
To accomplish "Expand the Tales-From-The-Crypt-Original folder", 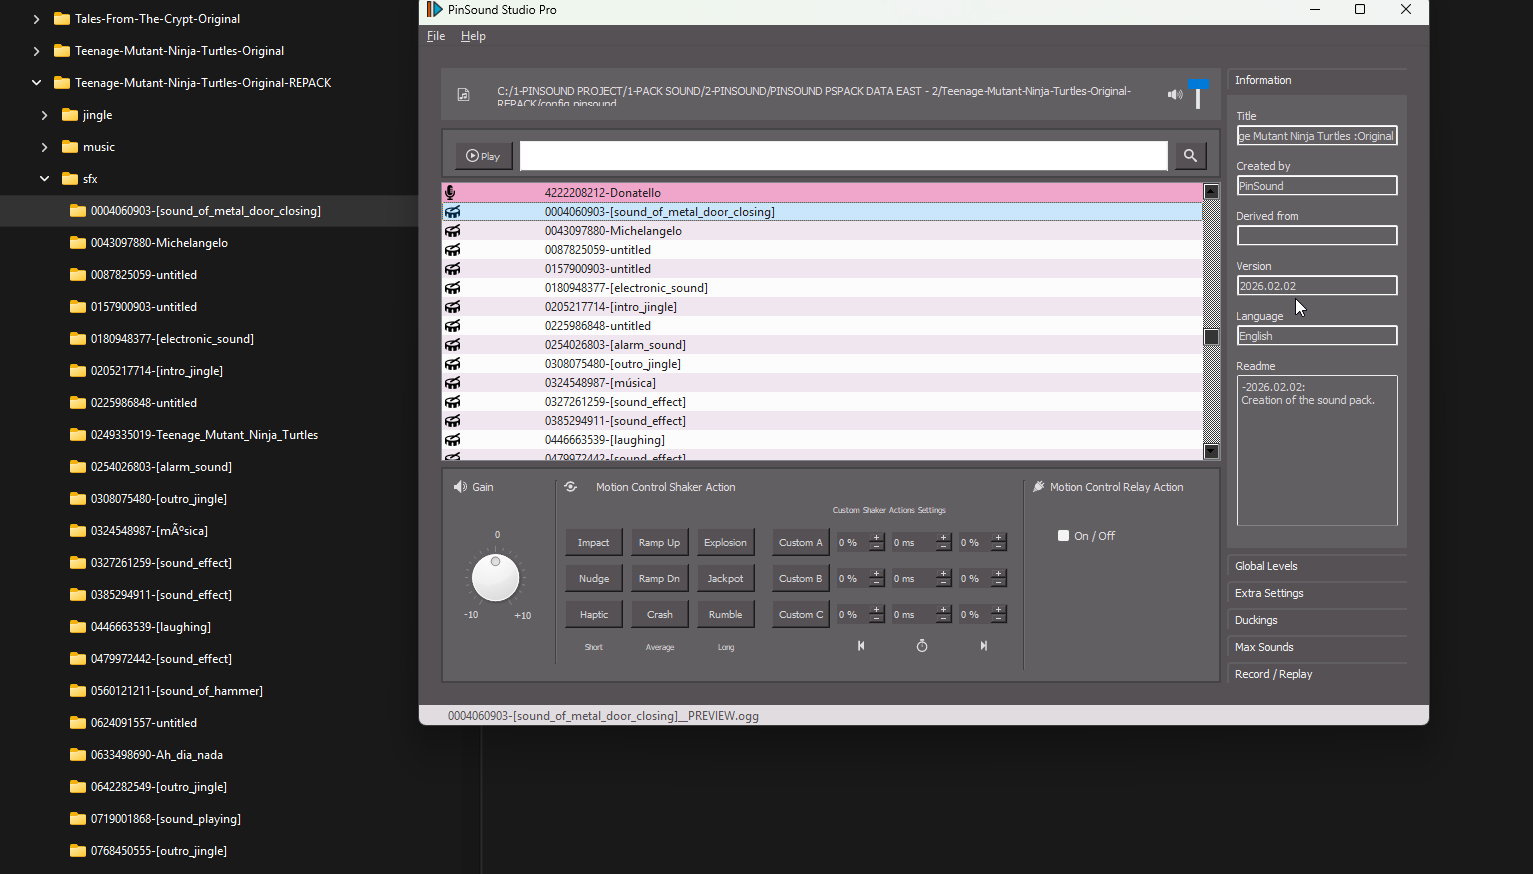I will [37, 19].
